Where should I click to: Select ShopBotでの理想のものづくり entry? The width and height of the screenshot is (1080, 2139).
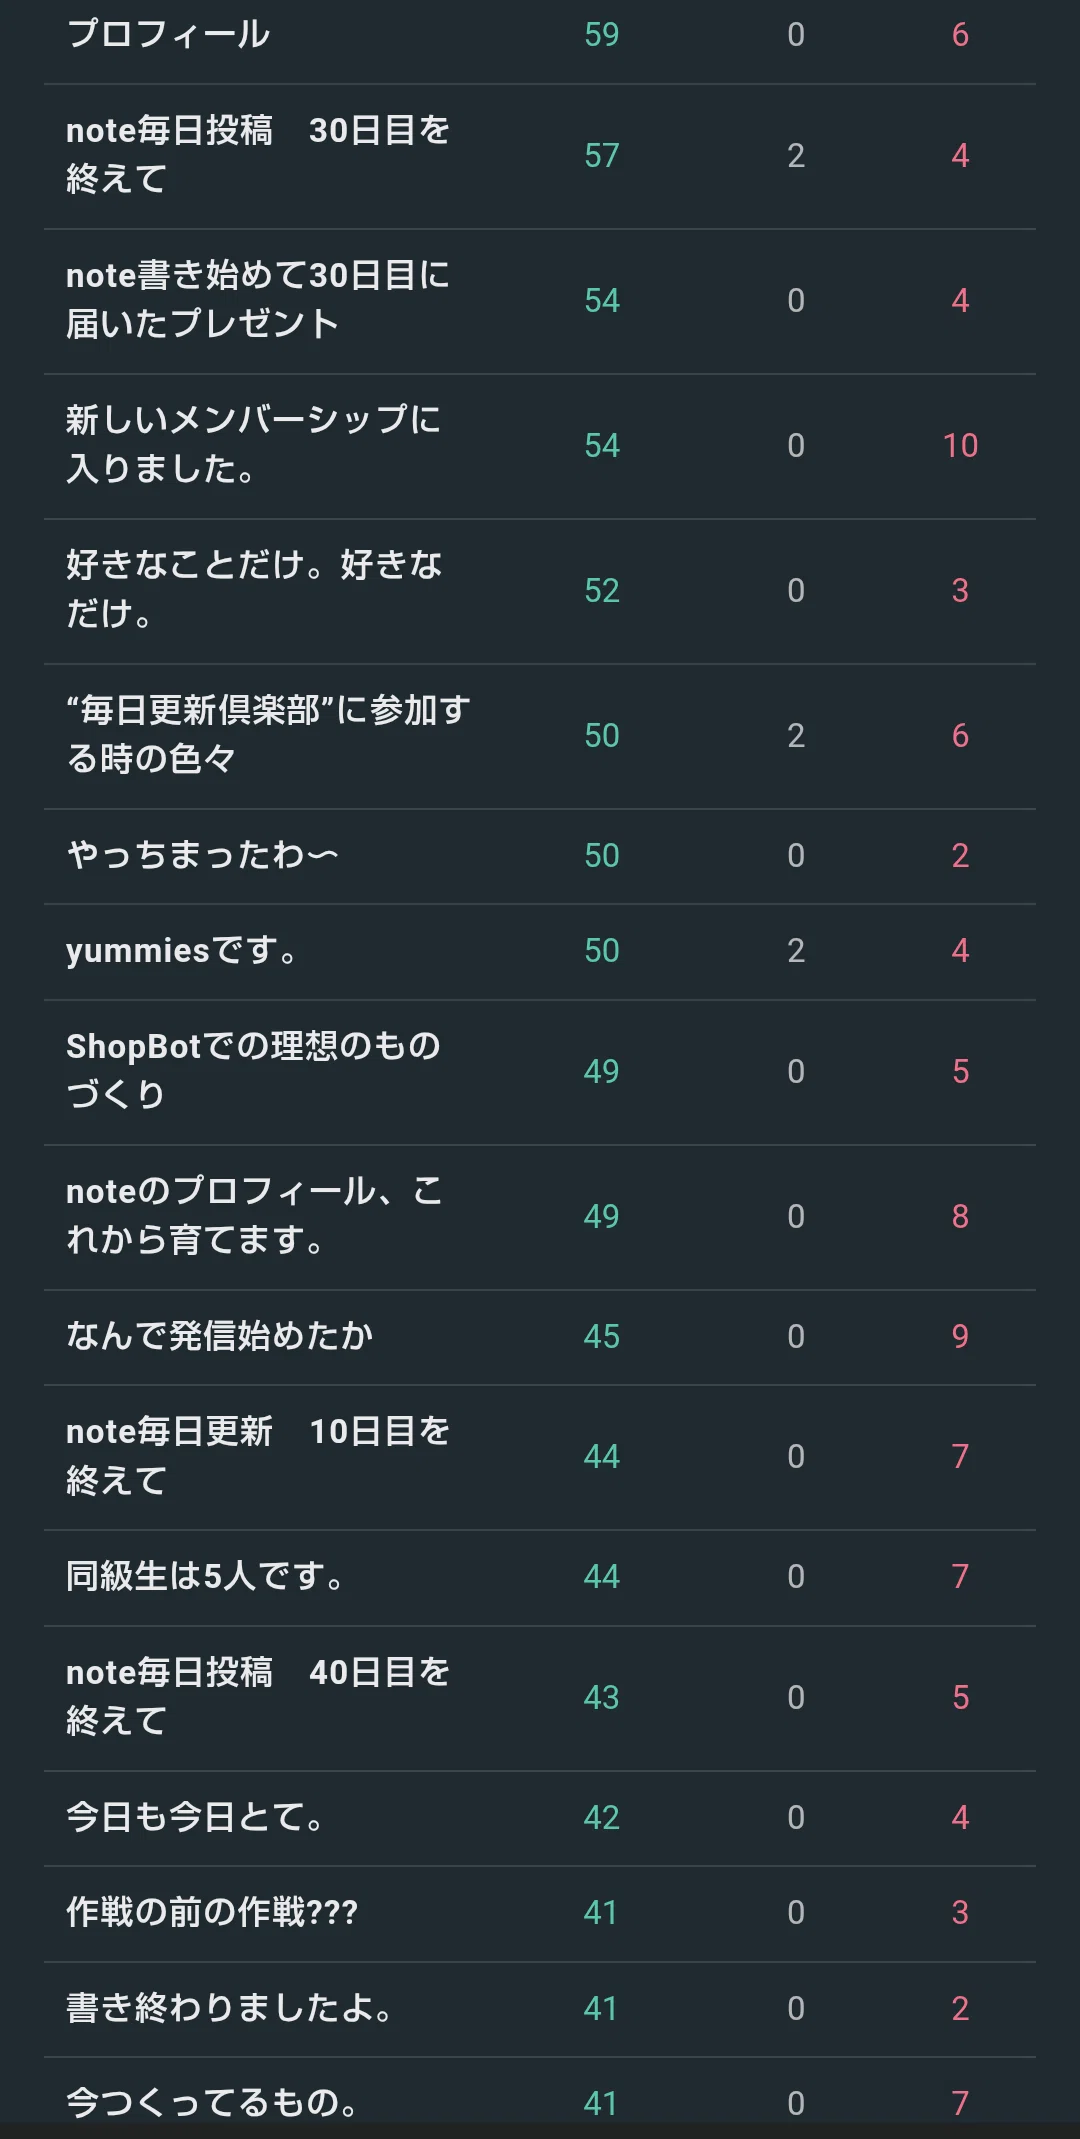pyautogui.click(x=540, y=1072)
